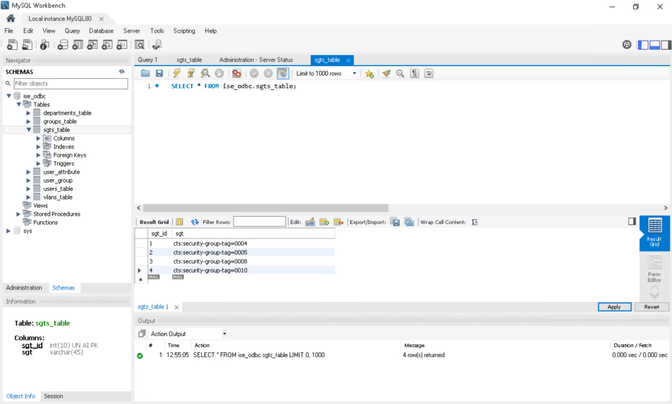Create a new table icon
This screenshot has width=672, height=404.
point(78,44)
